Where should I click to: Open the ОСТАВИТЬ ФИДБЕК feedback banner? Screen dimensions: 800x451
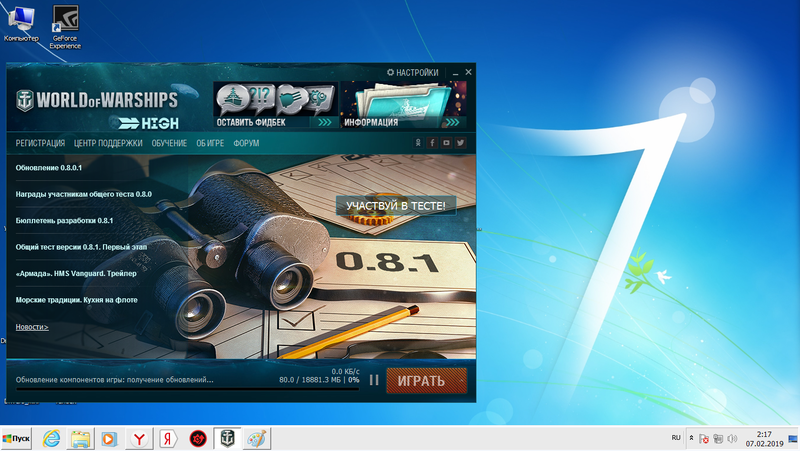pyautogui.click(x=275, y=105)
